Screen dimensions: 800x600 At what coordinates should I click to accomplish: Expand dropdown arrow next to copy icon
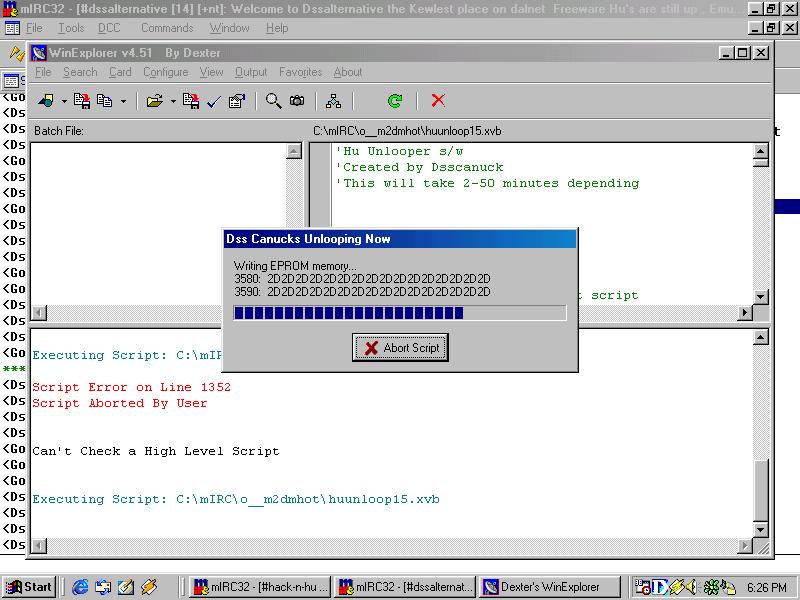click(123, 101)
